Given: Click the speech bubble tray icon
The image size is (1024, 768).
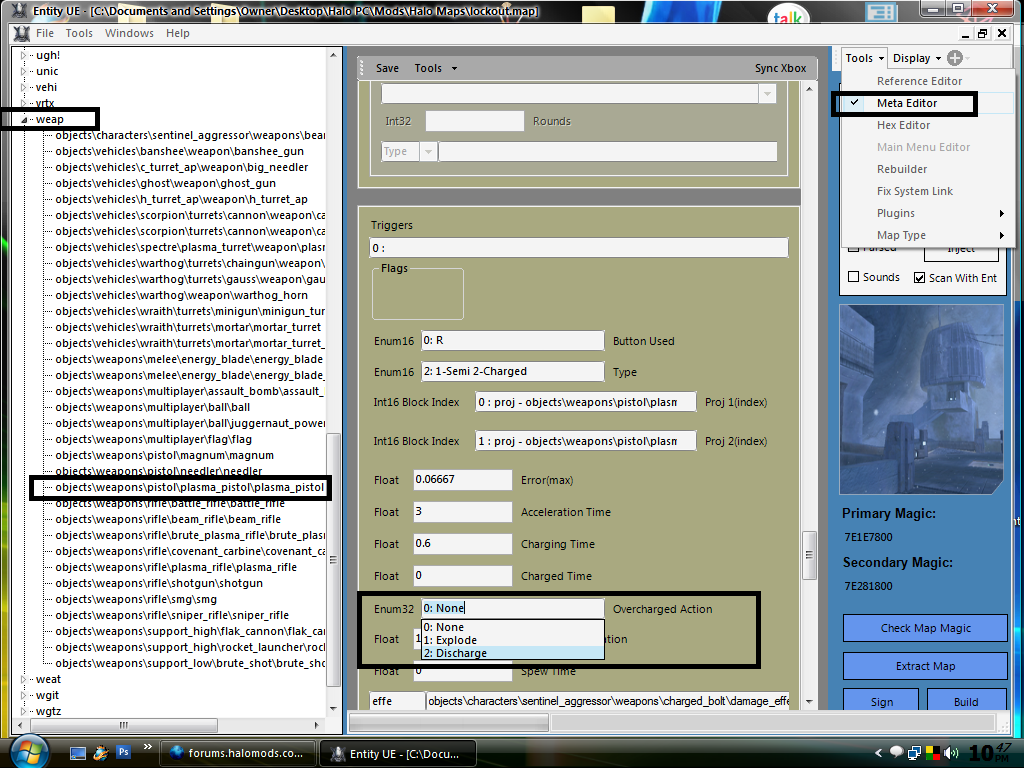Looking at the screenshot, I should (x=897, y=752).
